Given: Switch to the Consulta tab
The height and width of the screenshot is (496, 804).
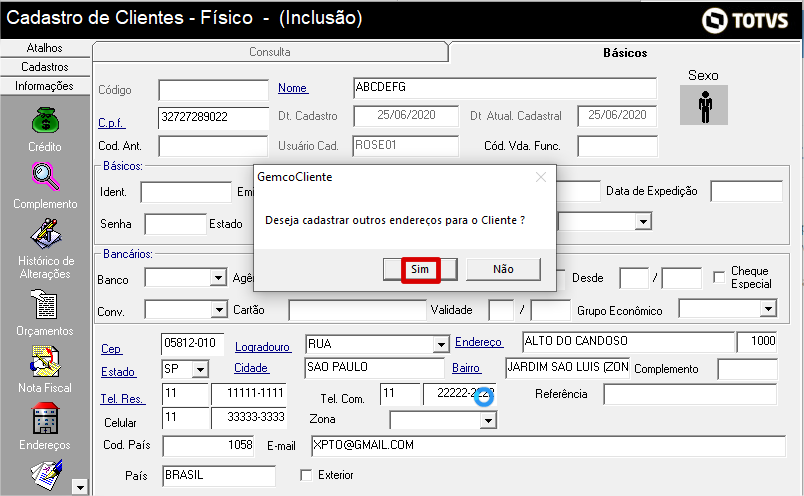Looking at the screenshot, I should (270, 52).
